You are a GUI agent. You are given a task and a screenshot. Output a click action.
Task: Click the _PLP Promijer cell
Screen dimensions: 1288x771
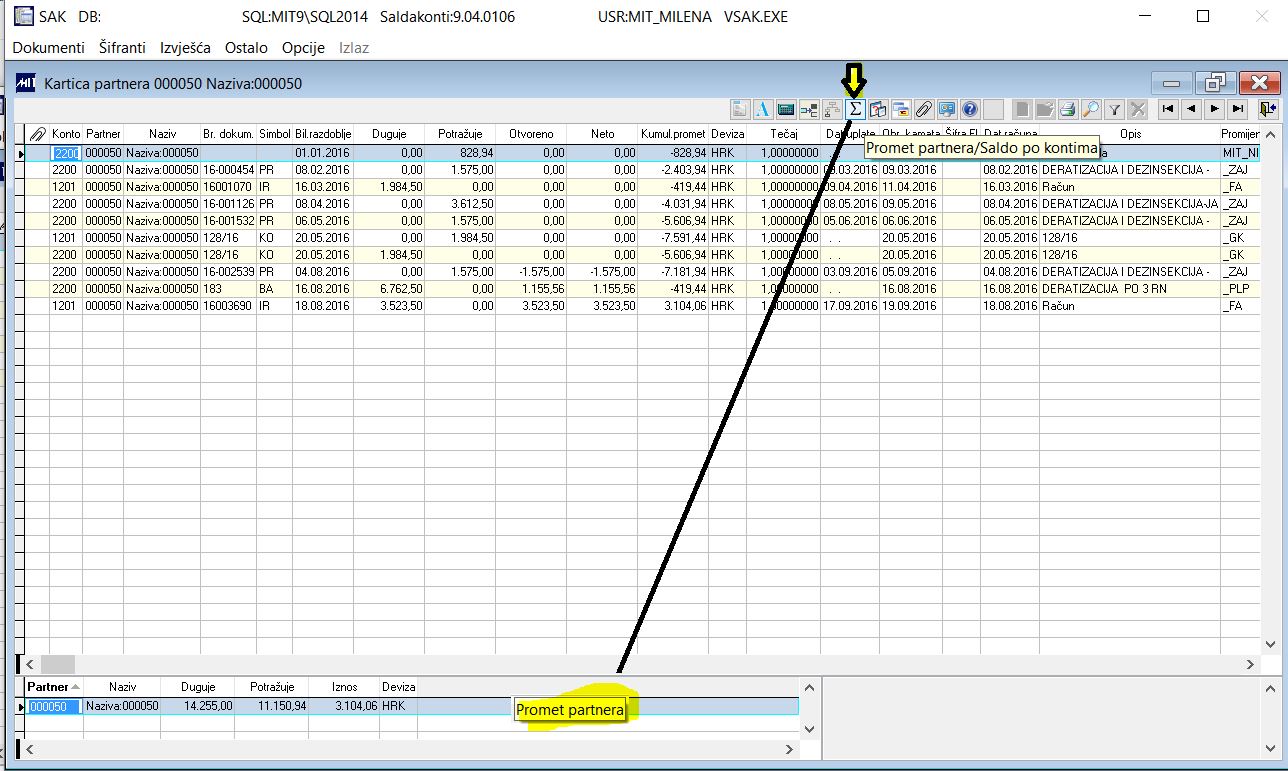pos(1240,289)
